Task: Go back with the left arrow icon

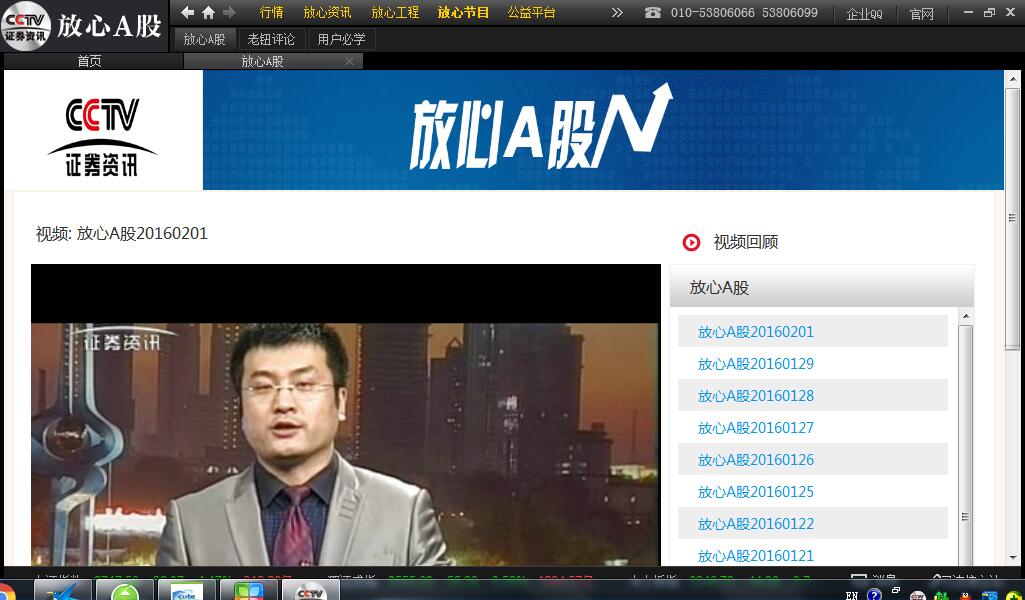Action: (188, 12)
